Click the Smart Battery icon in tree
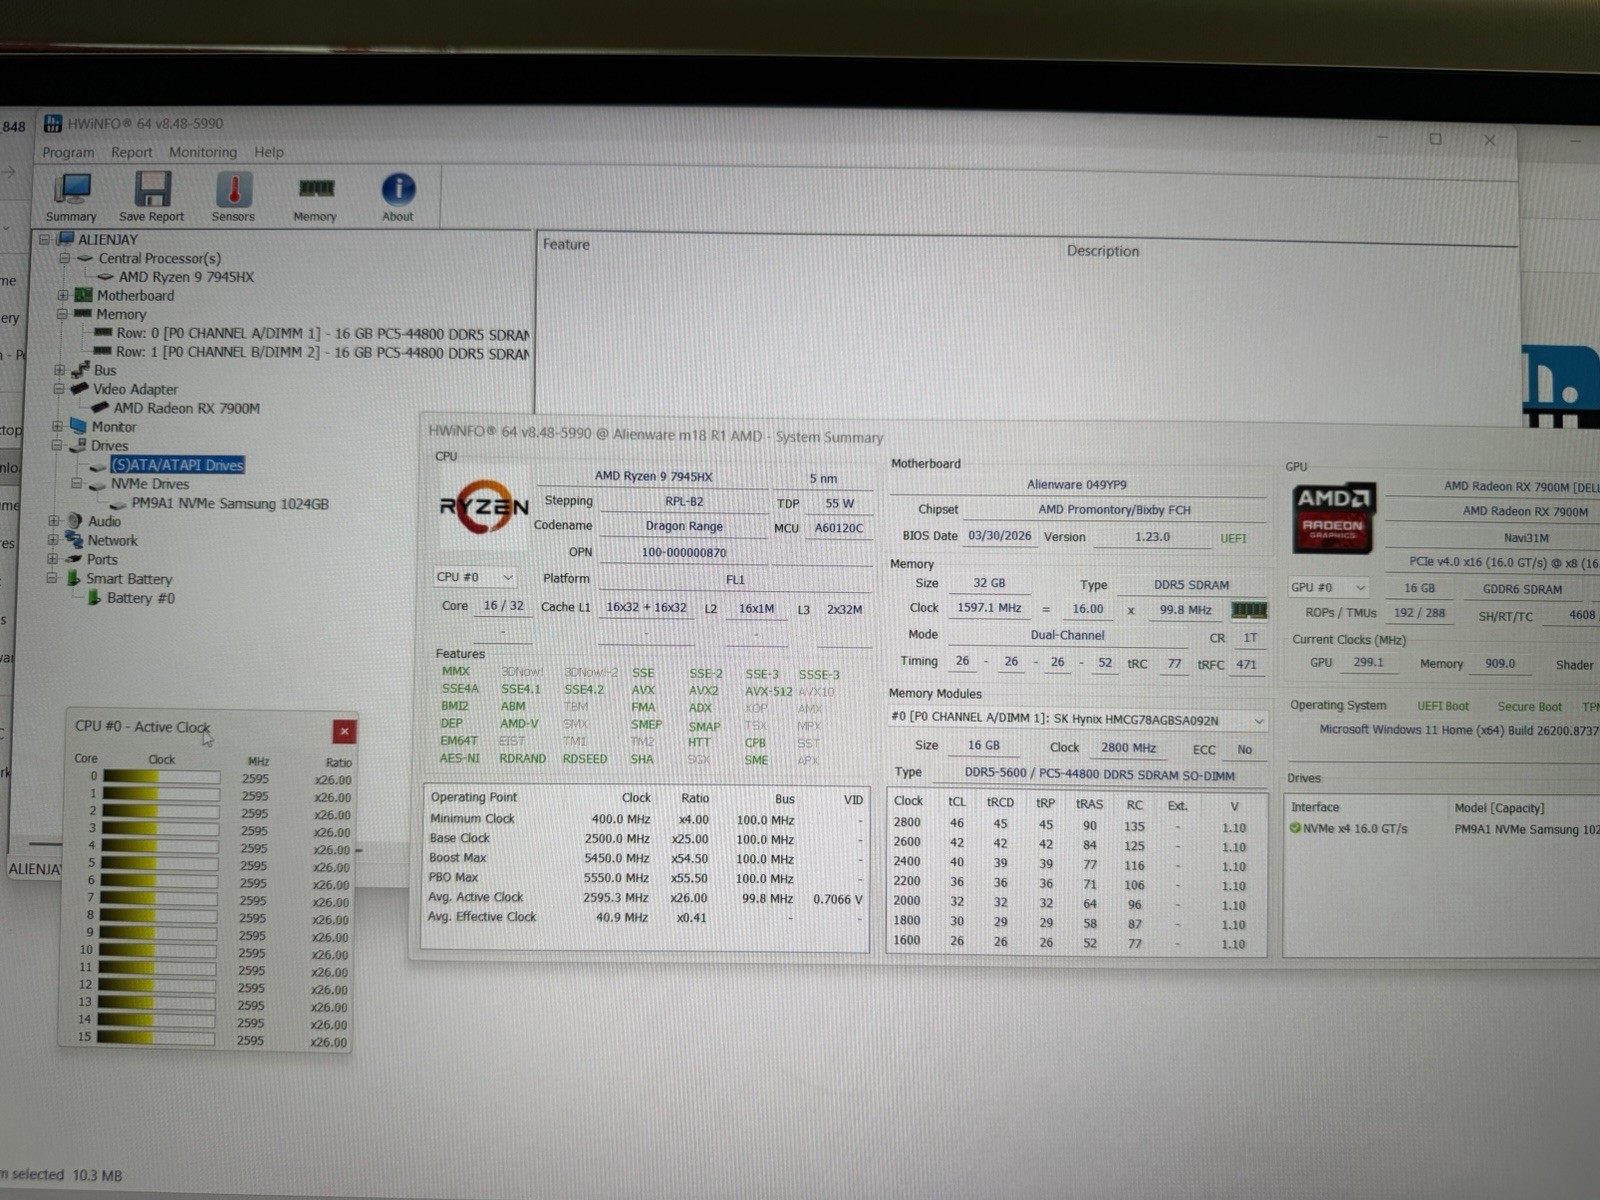1600x1200 pixels. 73,578
